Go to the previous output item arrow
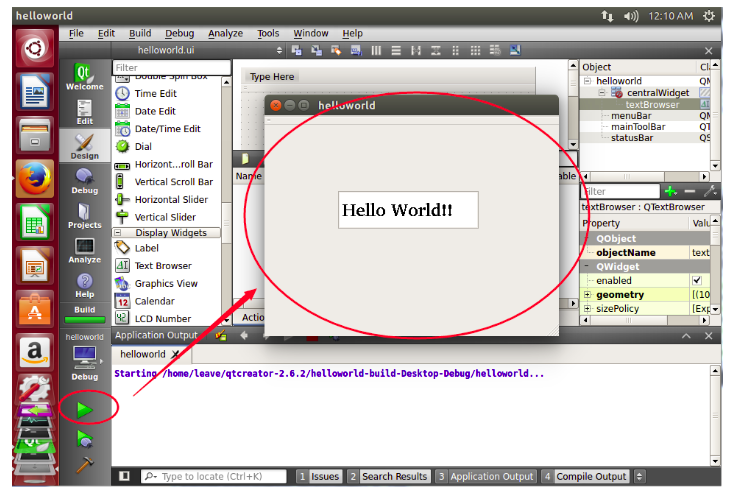 coord(244,336)
